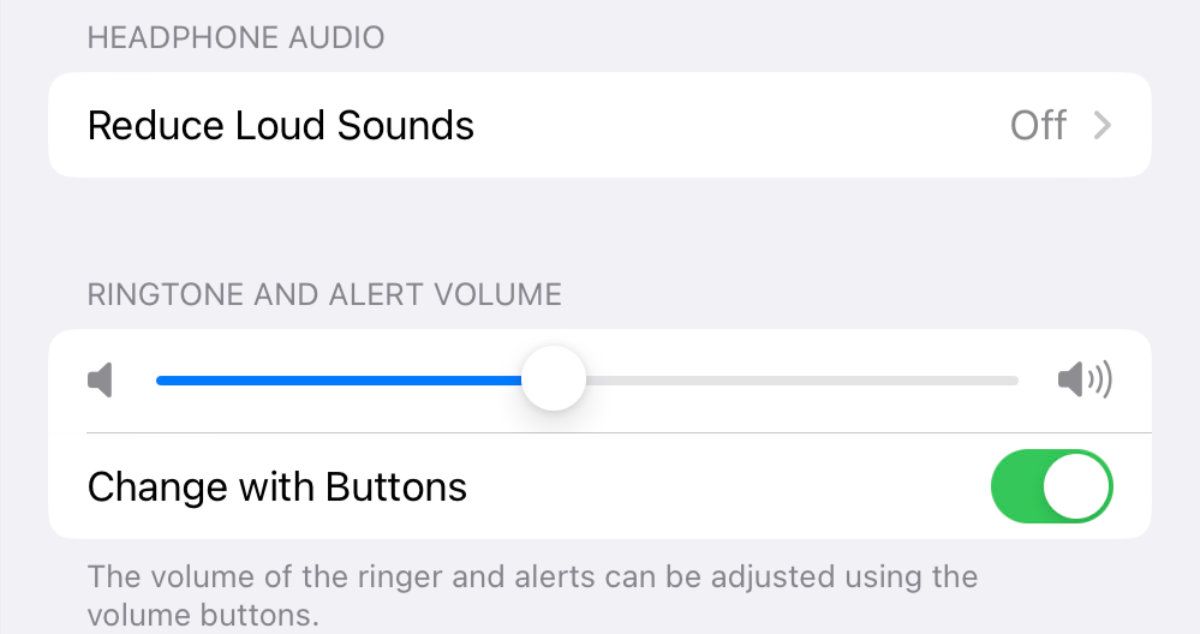Tap the white knob of the green toggle
This screenshot has width=1200, height=634.
click(1076, 487)
